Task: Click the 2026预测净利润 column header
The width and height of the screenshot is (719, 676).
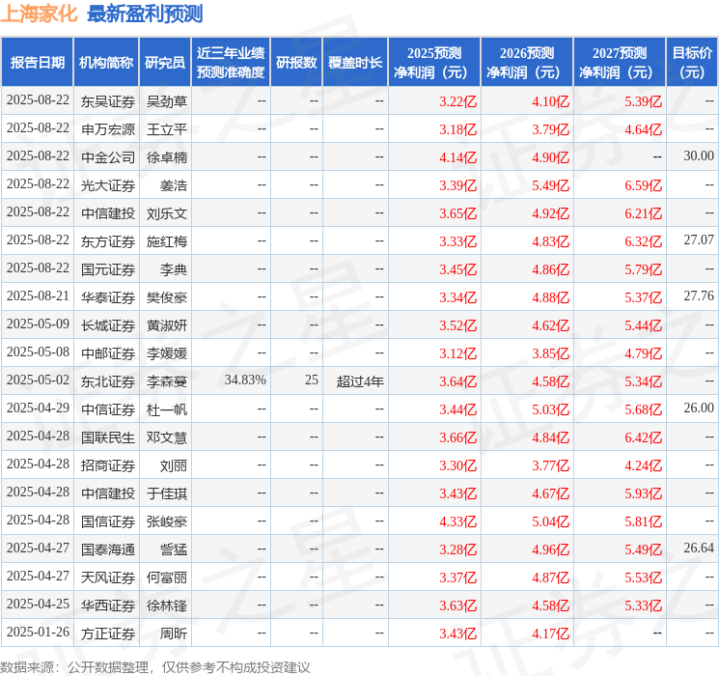Action: pyautogui.click(x=527, y=62)
